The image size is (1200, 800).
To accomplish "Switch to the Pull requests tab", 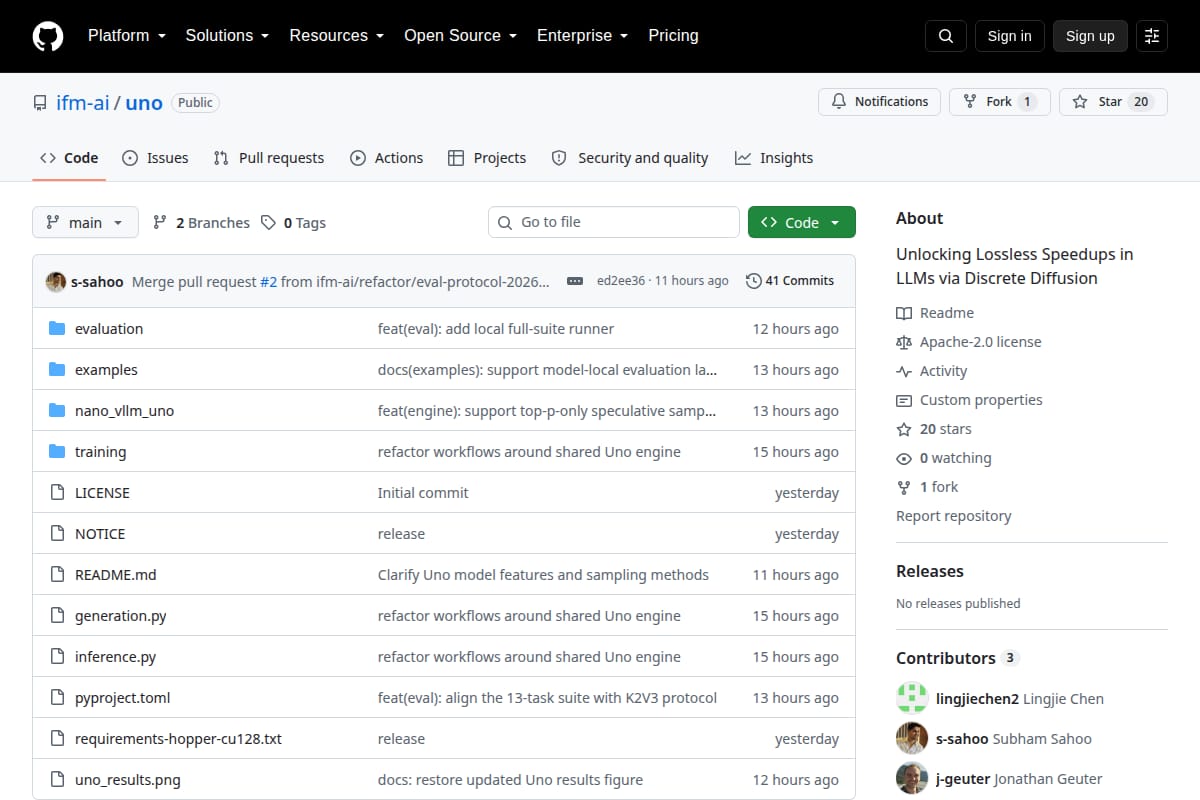I will [x=269, y=158].
